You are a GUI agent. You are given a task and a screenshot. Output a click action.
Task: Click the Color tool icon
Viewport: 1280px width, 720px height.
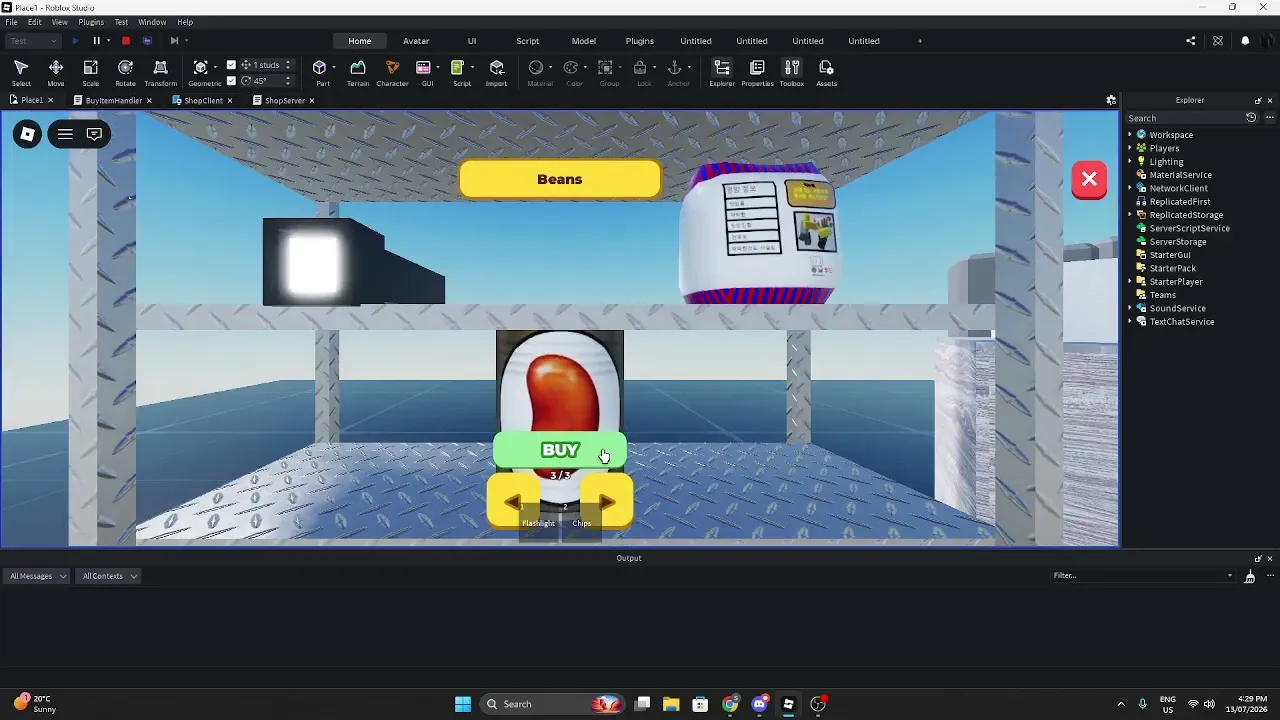point(571,68)
